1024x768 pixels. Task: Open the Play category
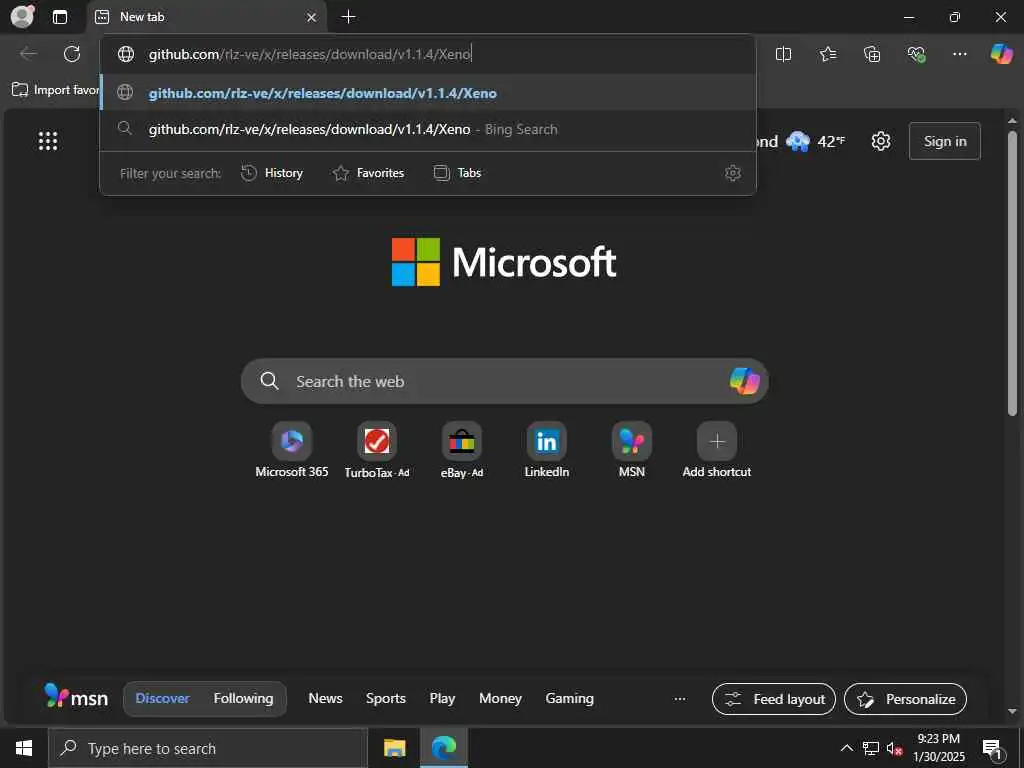point(442,699)
